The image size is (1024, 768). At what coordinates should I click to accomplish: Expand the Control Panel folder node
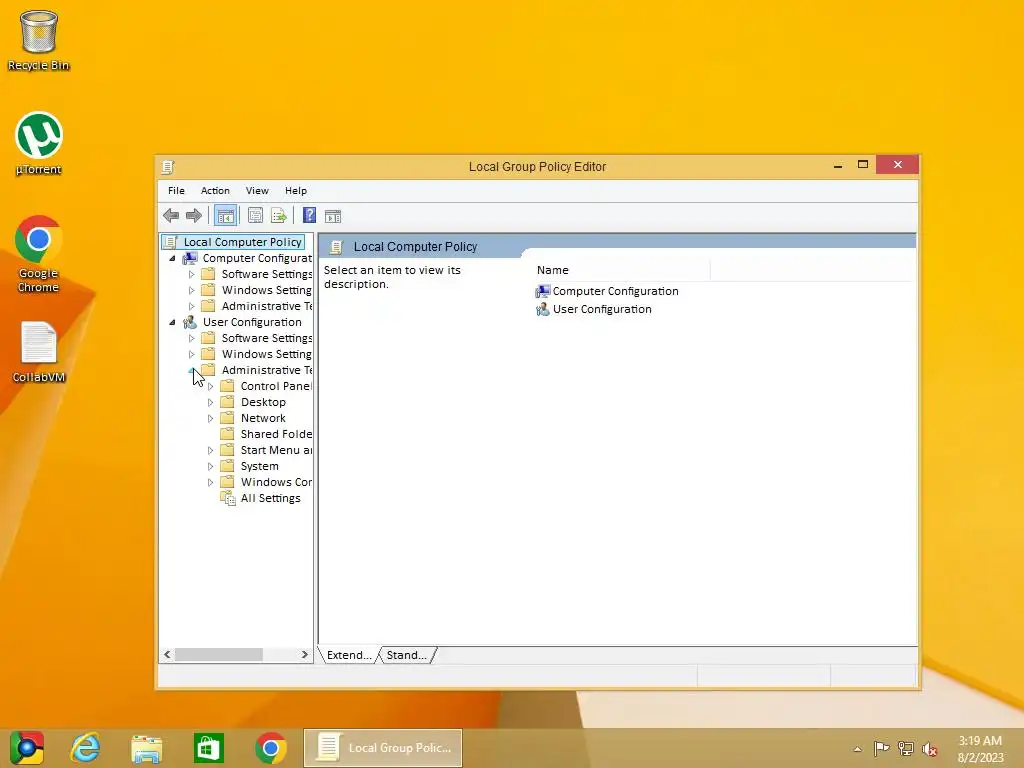[210, 387]
